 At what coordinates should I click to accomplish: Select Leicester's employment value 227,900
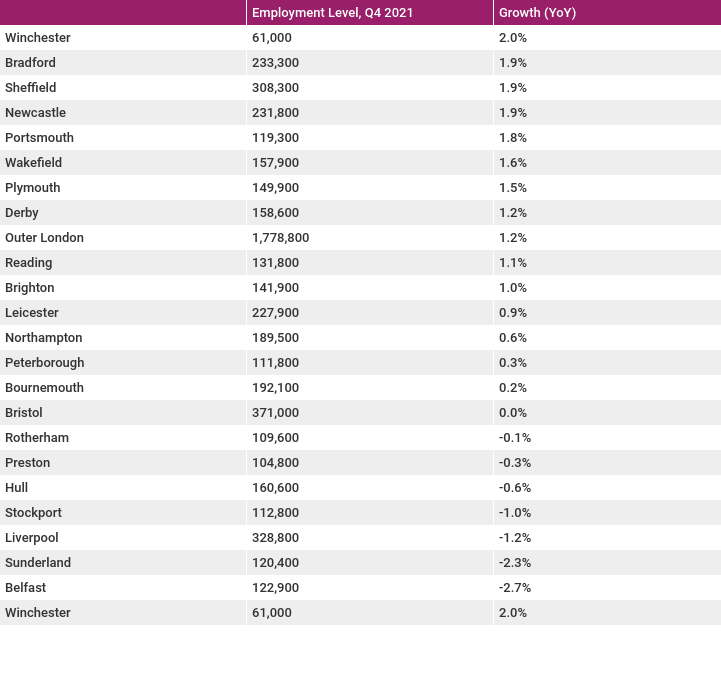(x=275, y=313)
